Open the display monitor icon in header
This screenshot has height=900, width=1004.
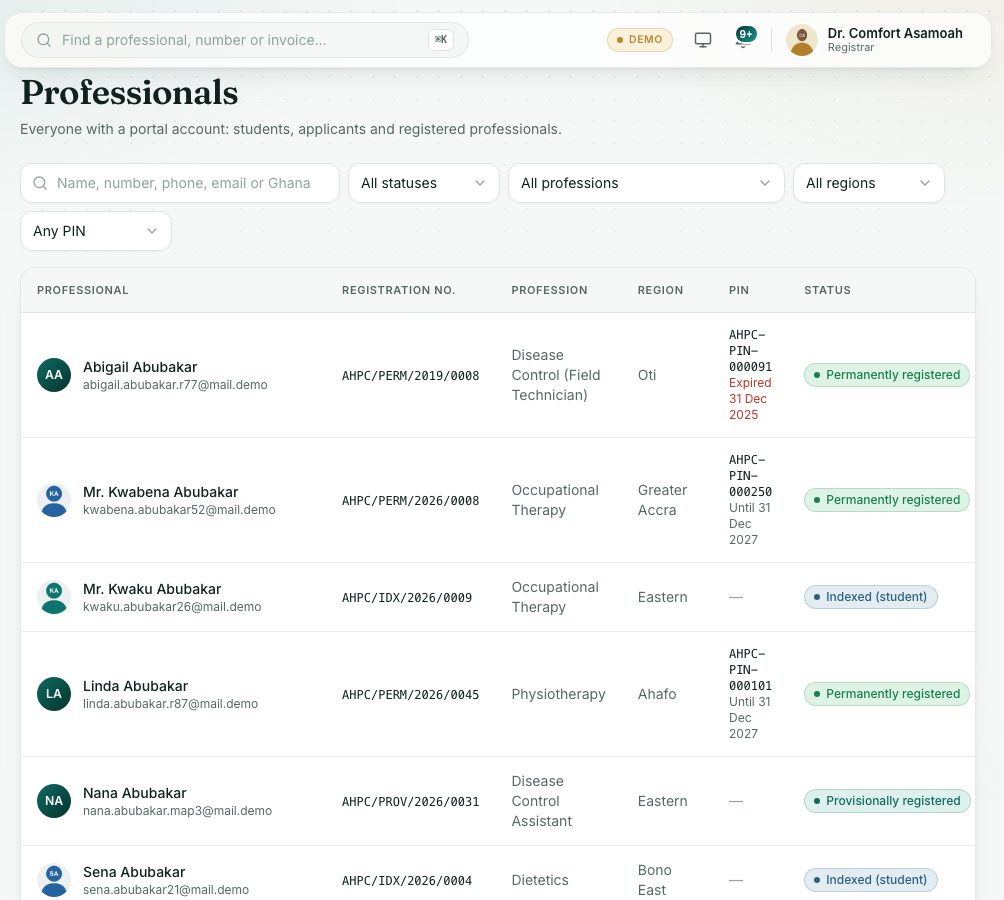pos(702,40)
